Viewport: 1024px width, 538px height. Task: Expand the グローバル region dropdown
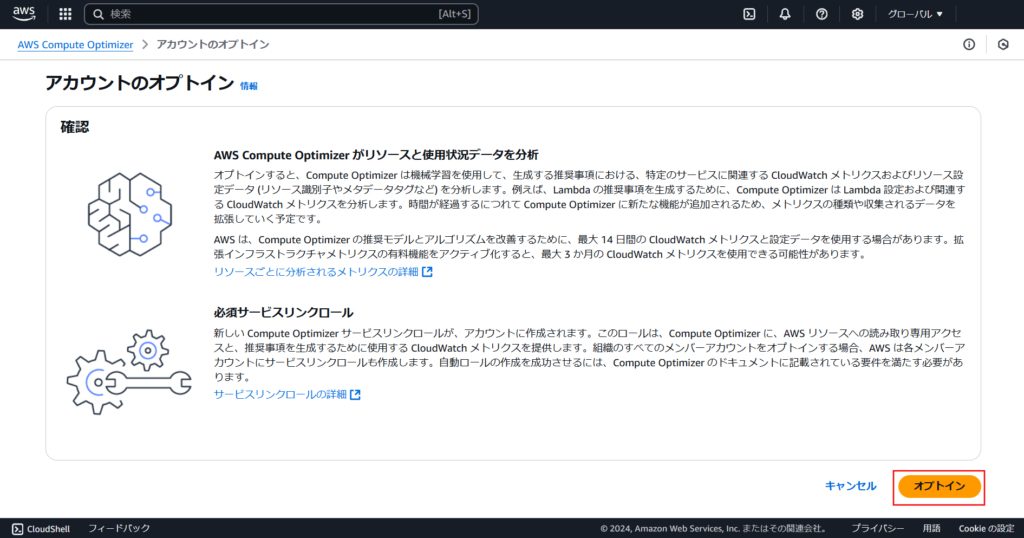[x=915, y=14]
